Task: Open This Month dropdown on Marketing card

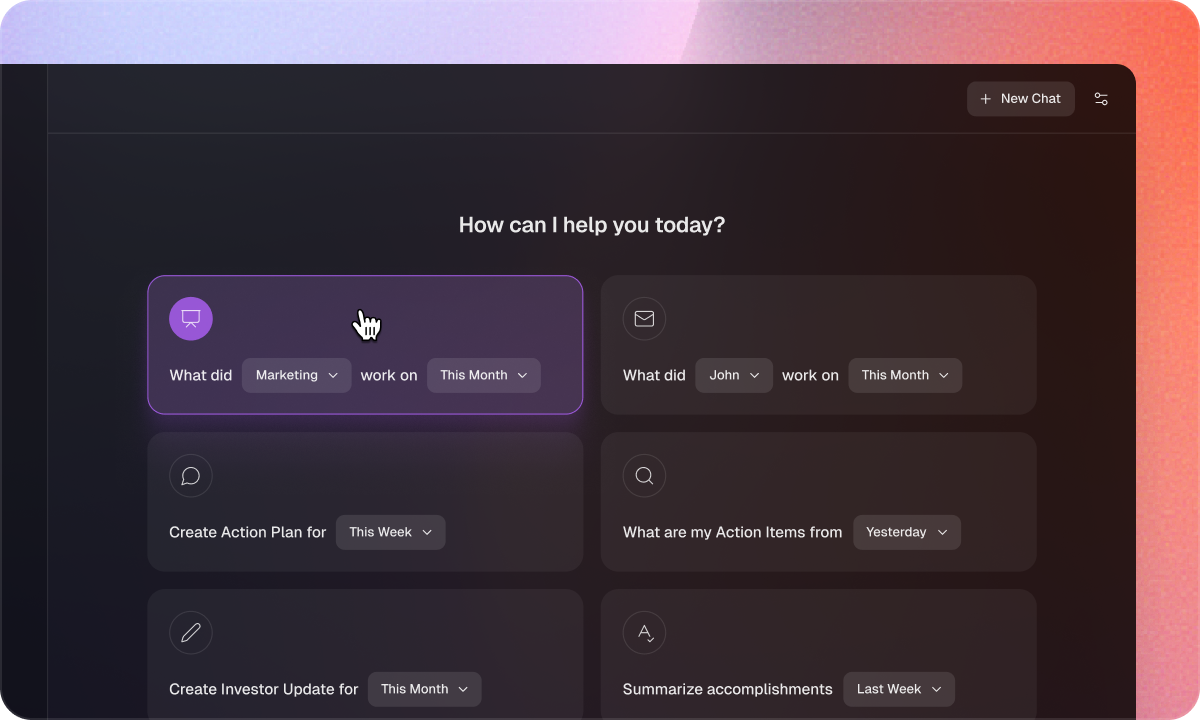Action: (484, 375)
